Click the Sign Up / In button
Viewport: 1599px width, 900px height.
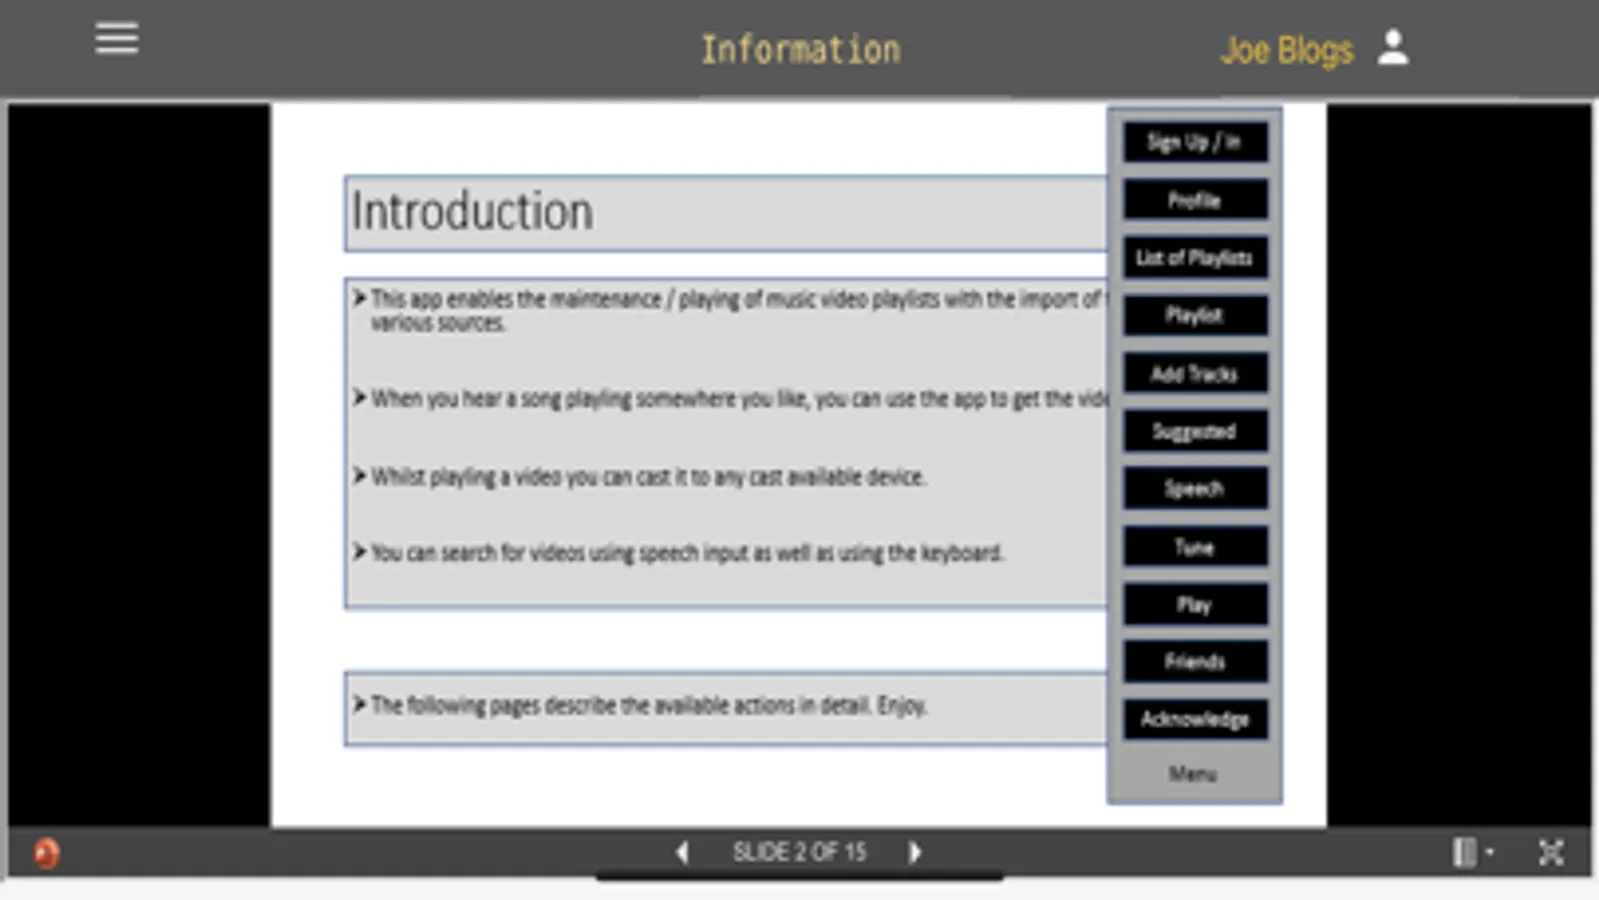[1195, 142]
